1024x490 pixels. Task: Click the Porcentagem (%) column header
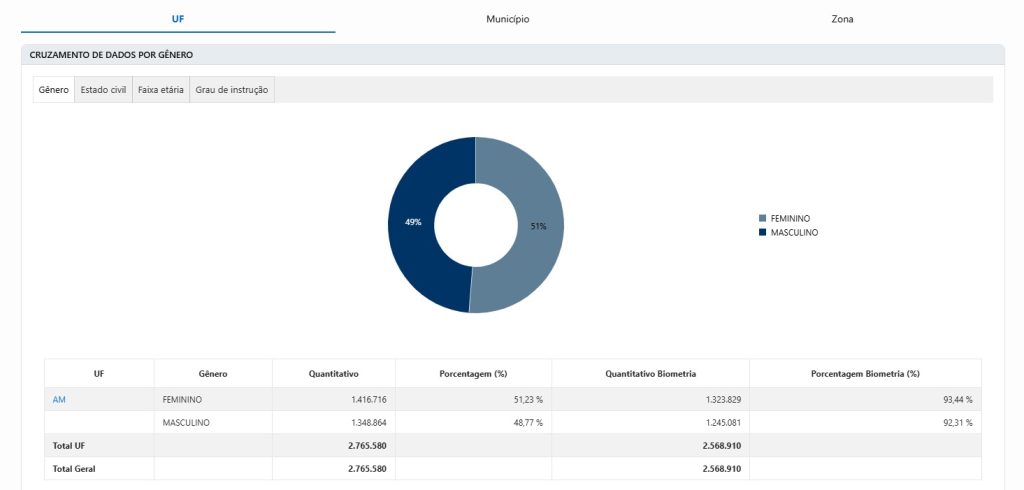[473, 374]
